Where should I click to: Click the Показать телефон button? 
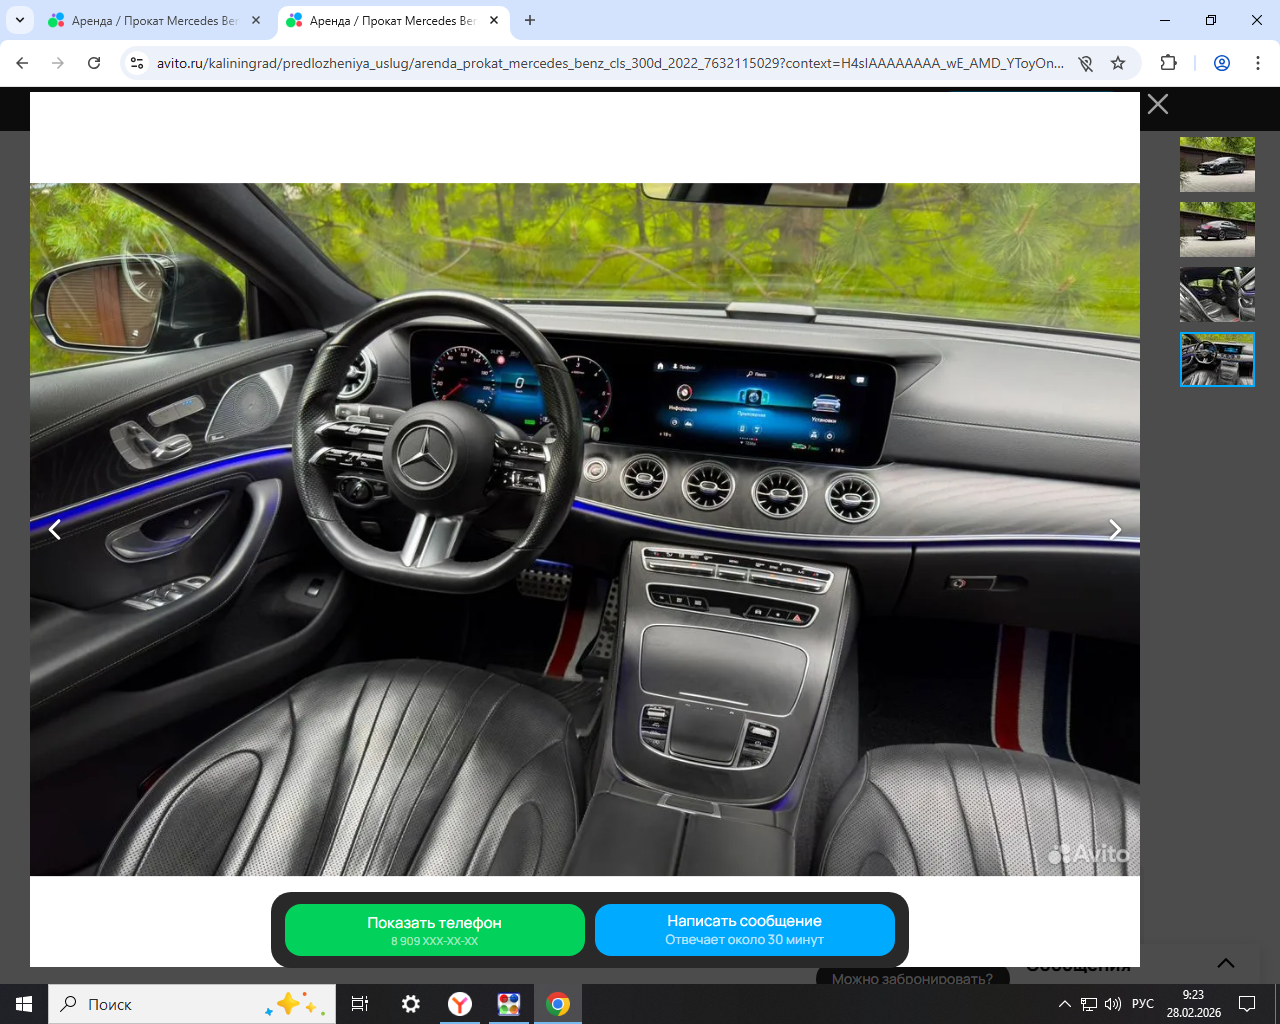(x=434, y=930)
